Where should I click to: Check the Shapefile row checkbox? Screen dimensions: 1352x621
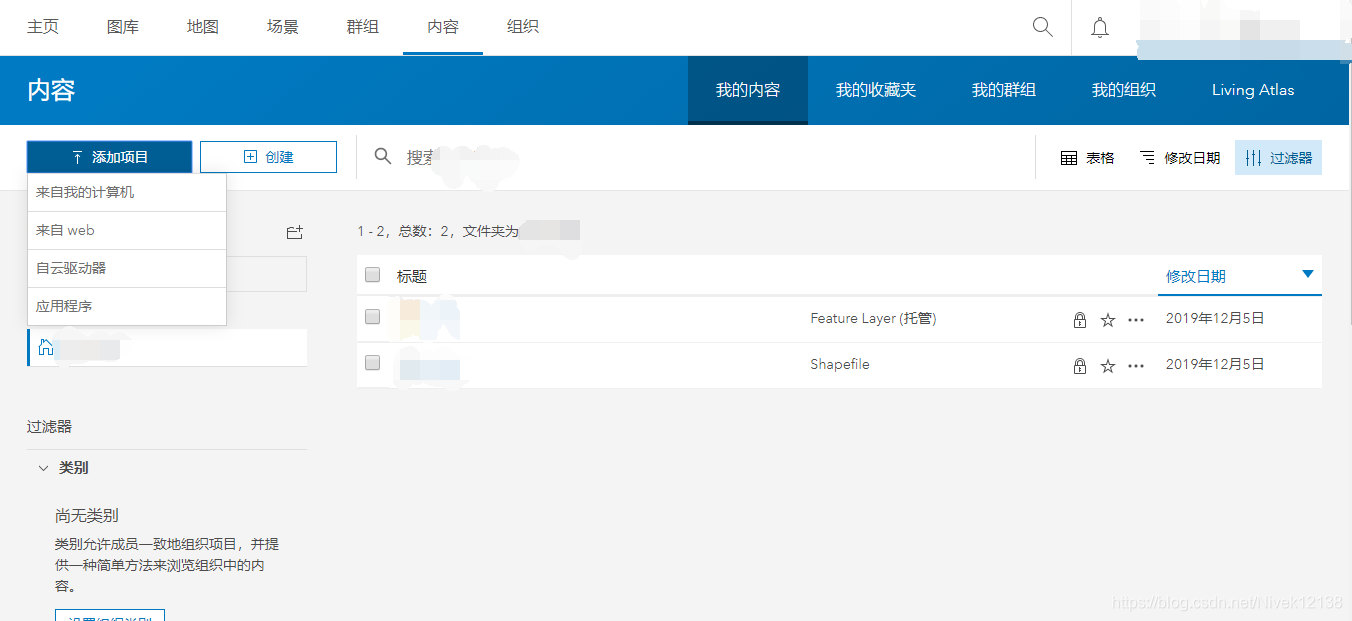(x=372, y=364)
